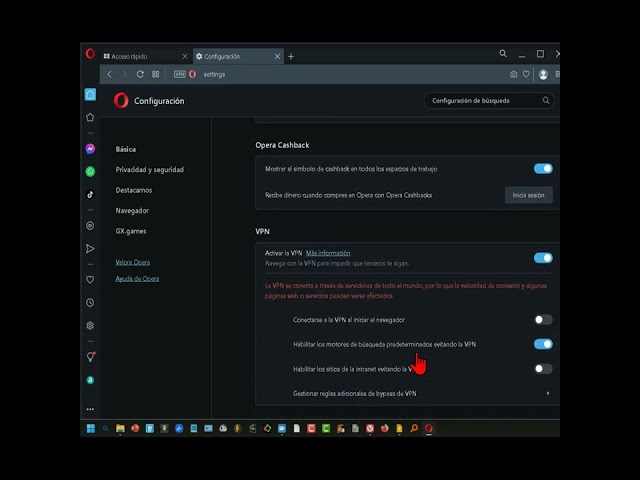Open the user profile avatar icon

click(543, 74)
